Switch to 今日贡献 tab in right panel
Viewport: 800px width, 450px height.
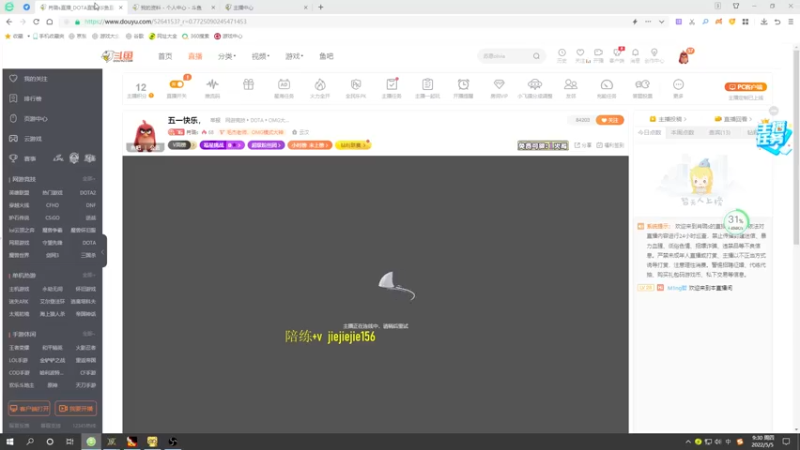coord(649,132)
